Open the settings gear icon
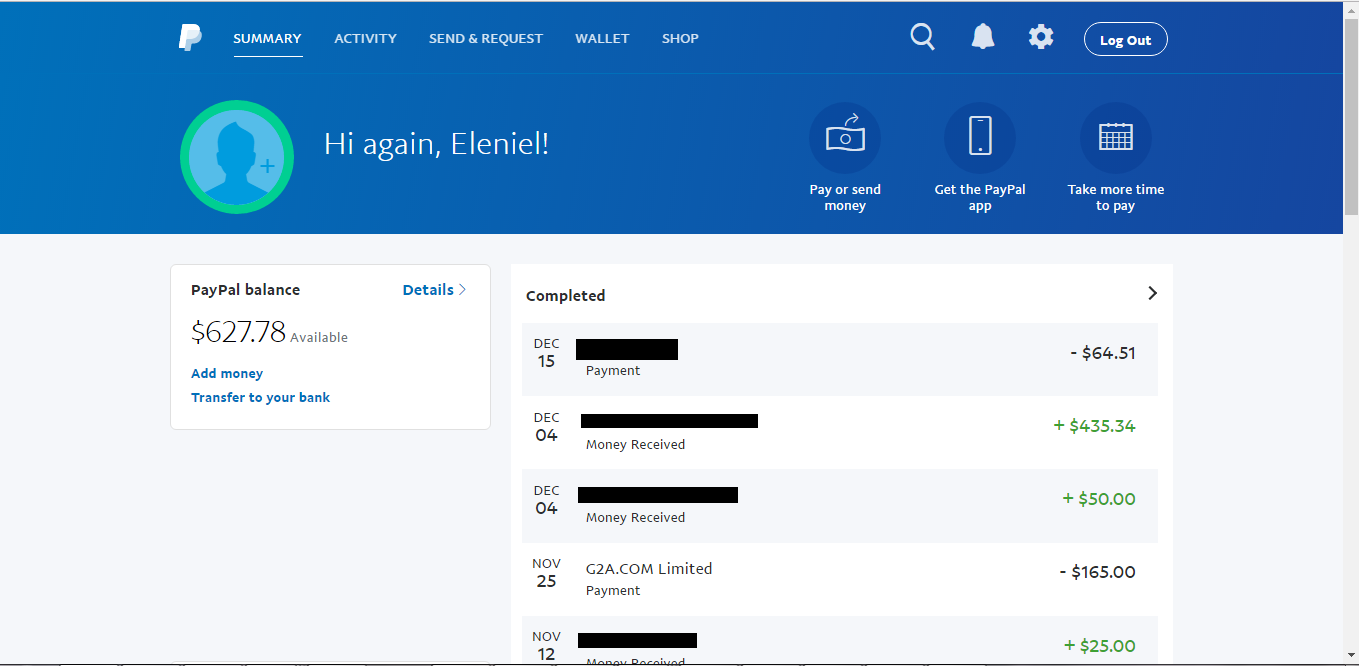The width and height of the screenshot is (1359, 666). (x=1041, y=38)
